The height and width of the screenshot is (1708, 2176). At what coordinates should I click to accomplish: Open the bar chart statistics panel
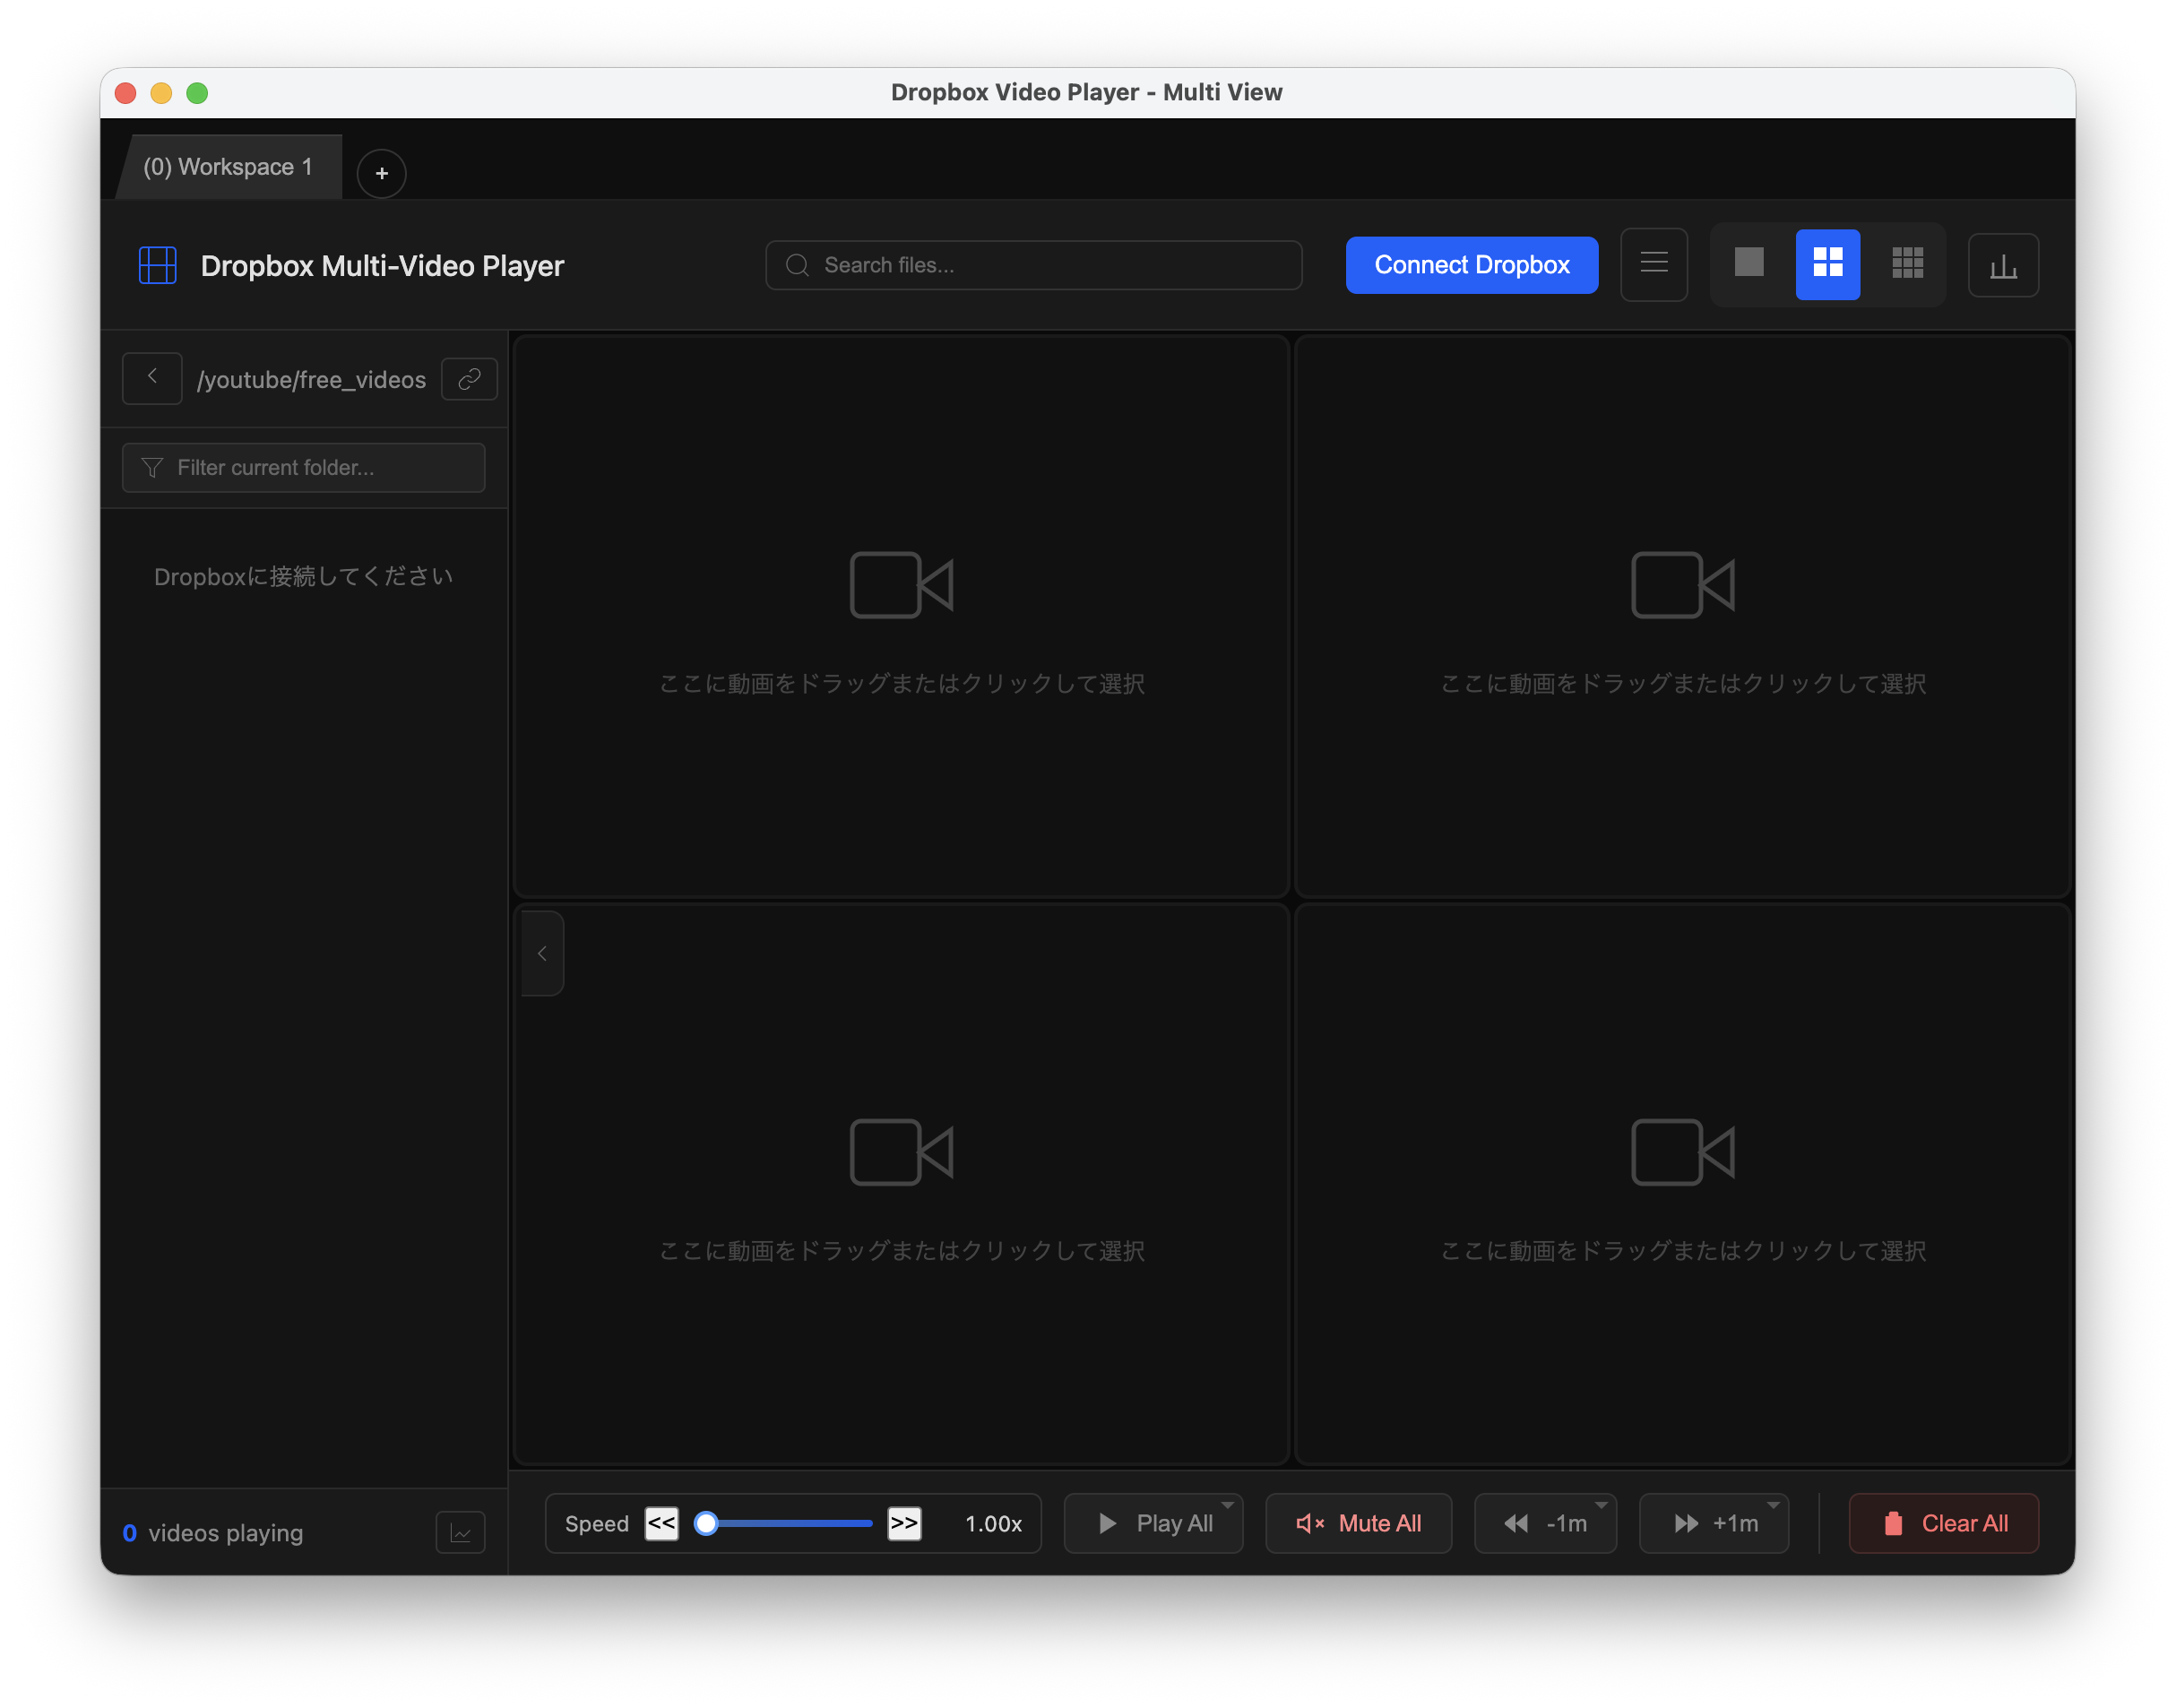tap(2003, 265)
